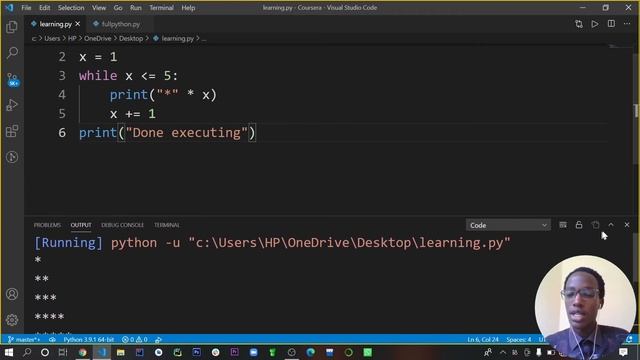Open the File menu

(x=26, y=8)
